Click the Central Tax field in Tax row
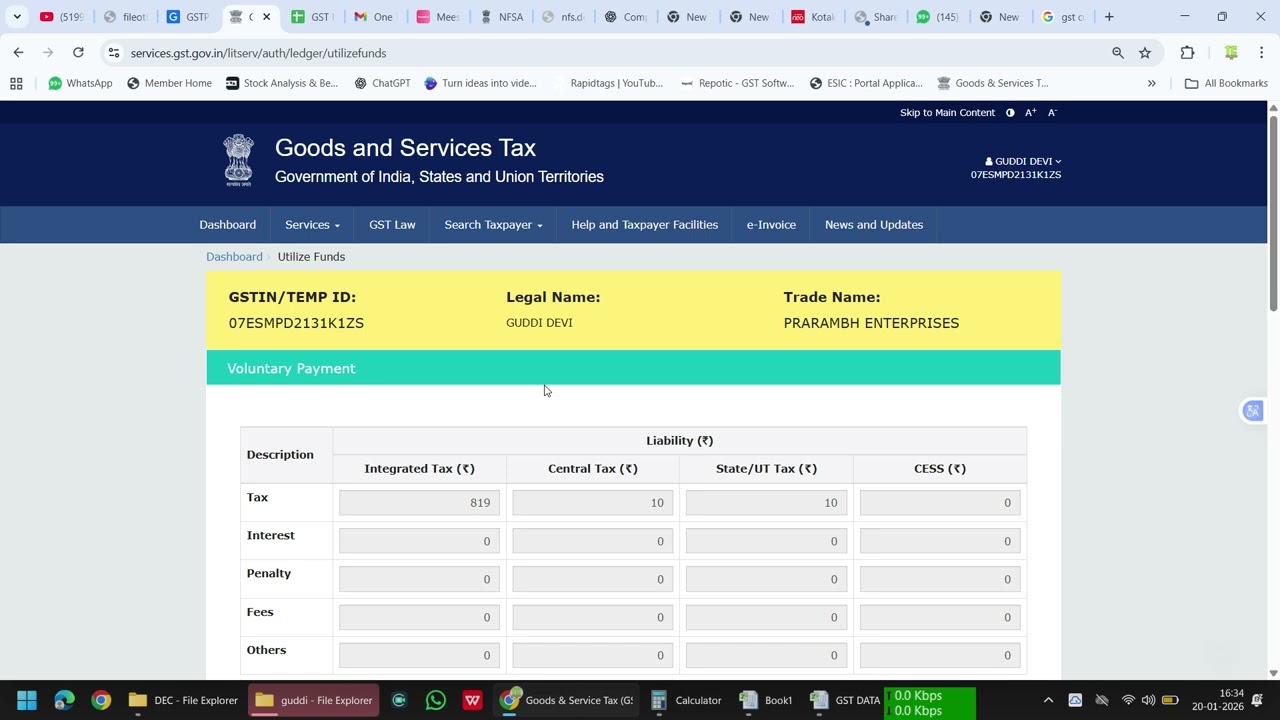 592,503
